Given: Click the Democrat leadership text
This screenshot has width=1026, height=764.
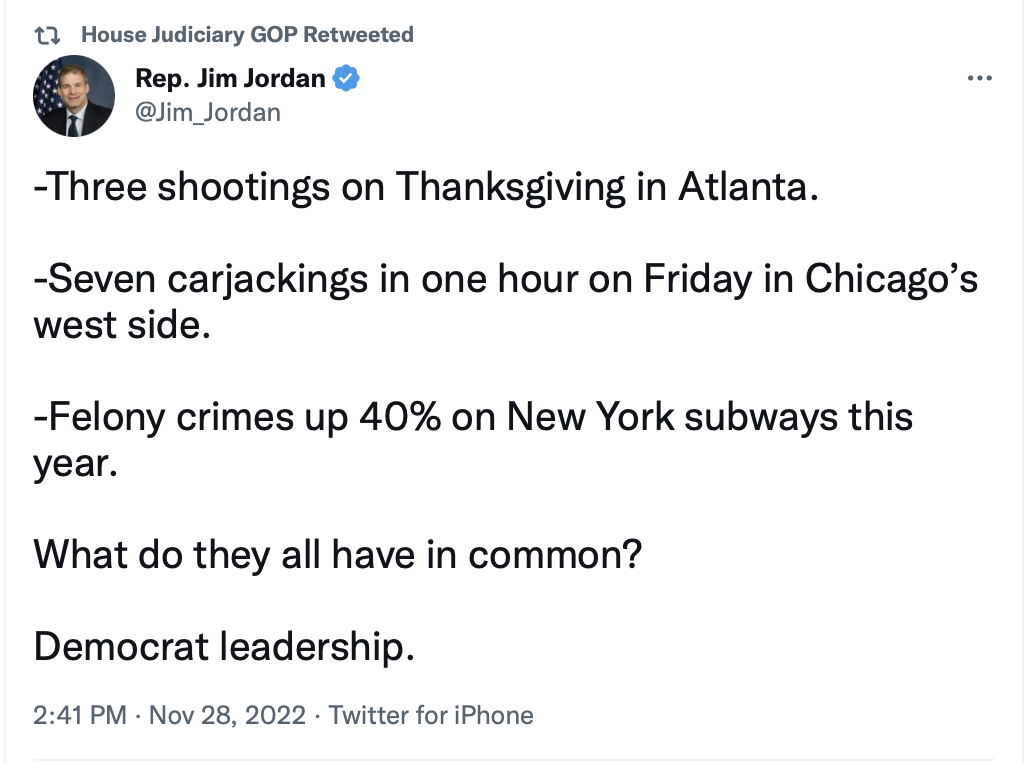Looking at the screenshot, I should coord(223,646).
